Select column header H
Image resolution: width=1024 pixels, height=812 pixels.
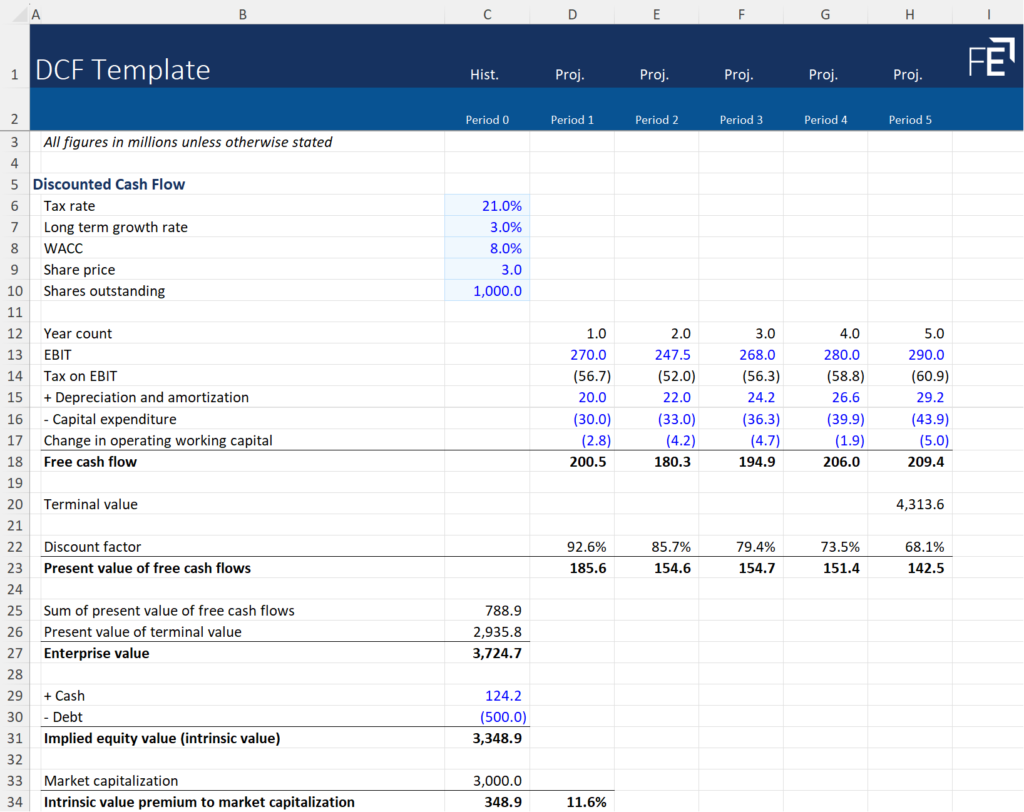tap(909, 14)
